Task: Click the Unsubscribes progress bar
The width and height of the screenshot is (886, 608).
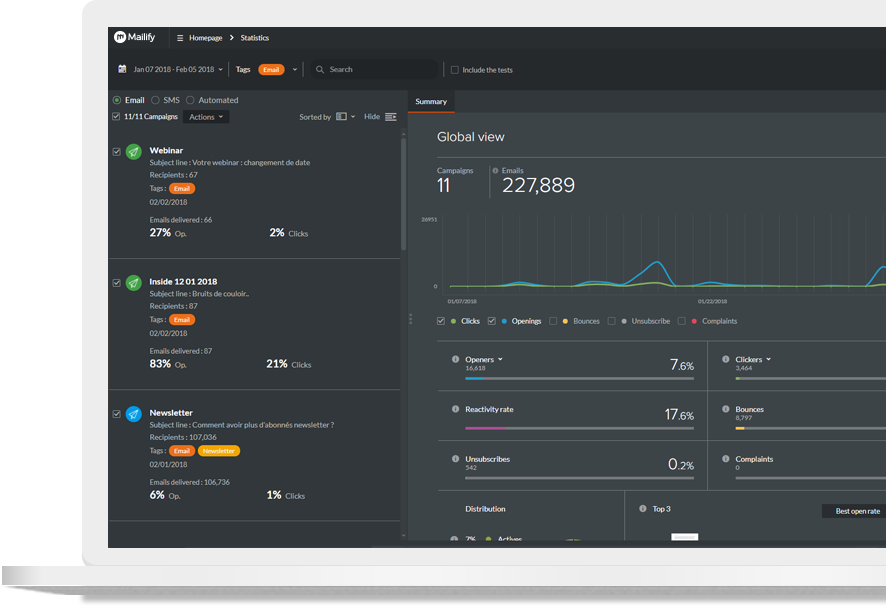Action: point(579,478)
